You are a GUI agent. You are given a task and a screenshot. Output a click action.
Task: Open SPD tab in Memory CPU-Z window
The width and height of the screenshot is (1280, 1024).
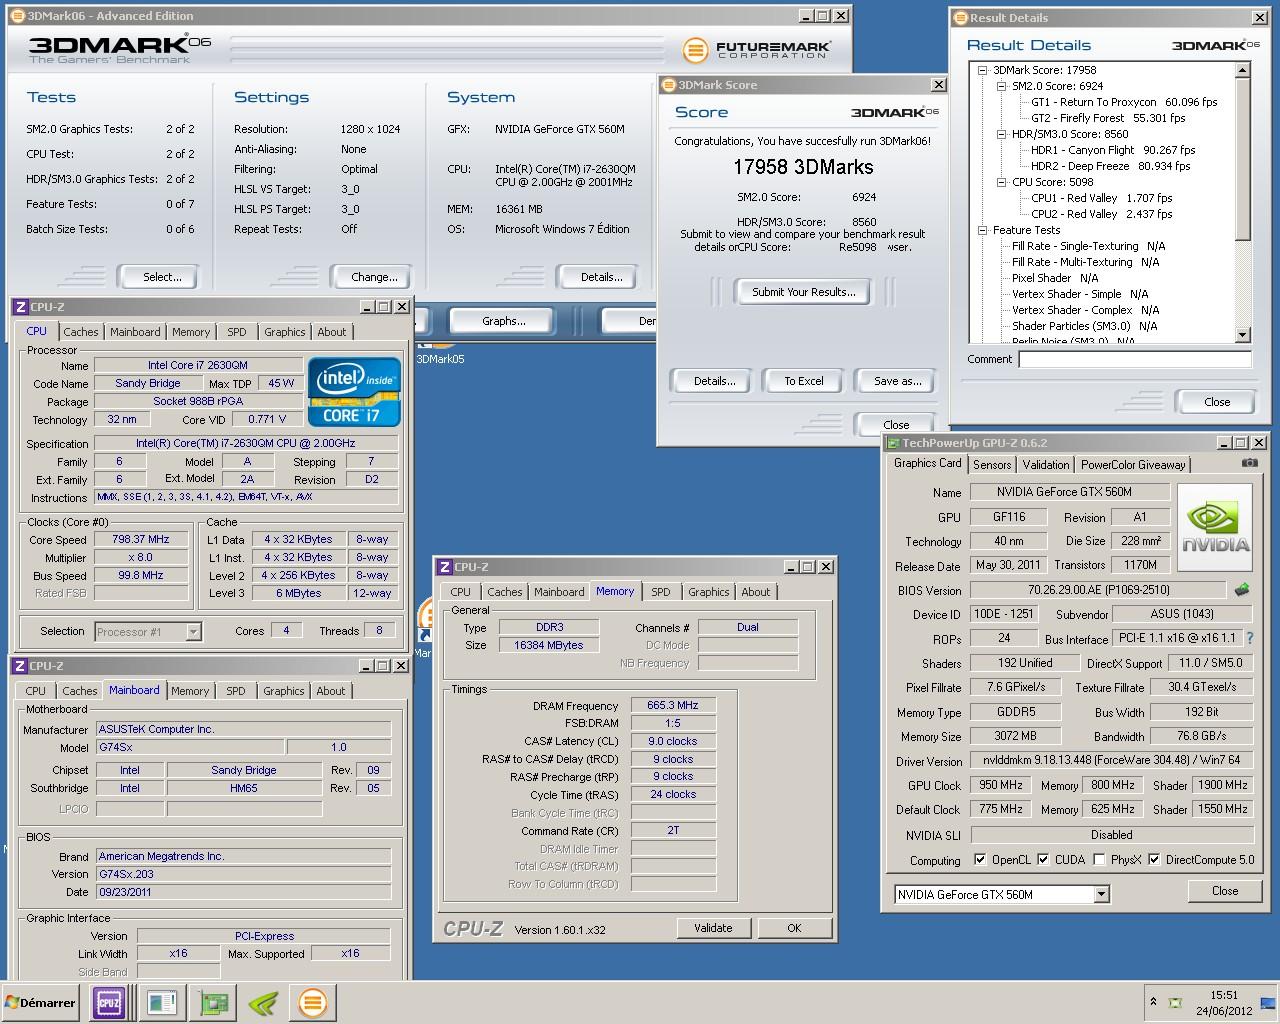point(661,592)
